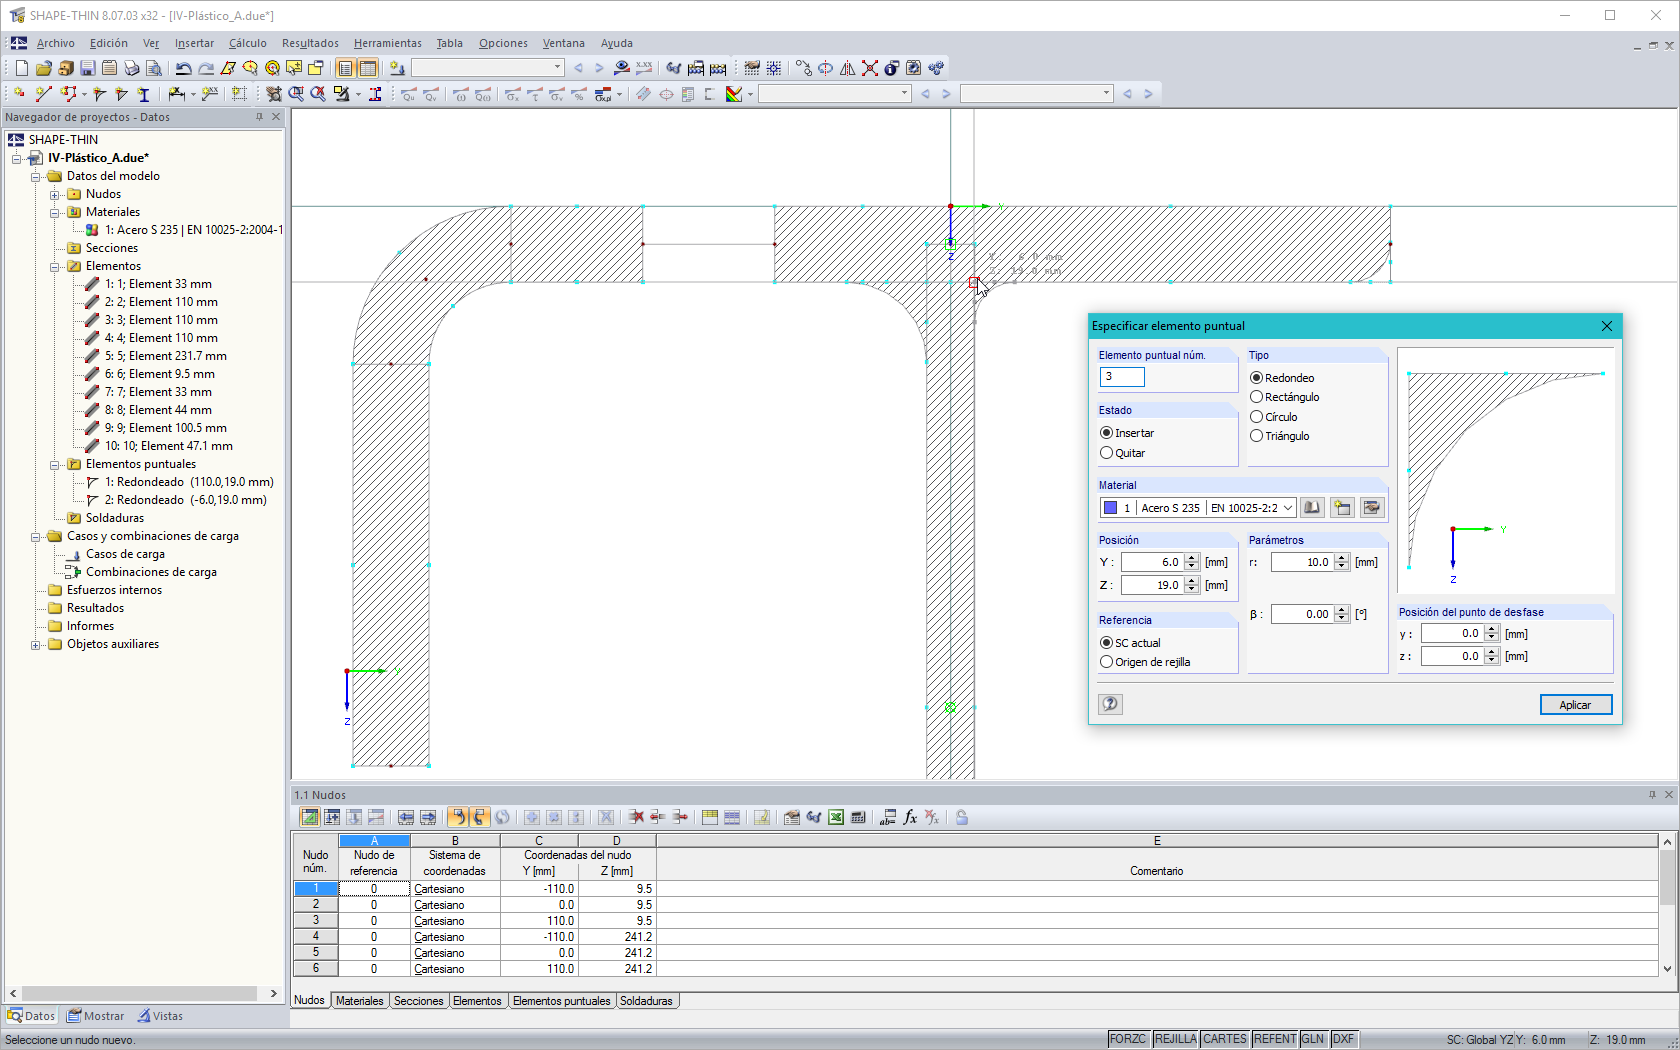Open the first toolbar combo box dropdown
The height and width of the screenshot is (1050, 1680).
(x=557, y=68)
